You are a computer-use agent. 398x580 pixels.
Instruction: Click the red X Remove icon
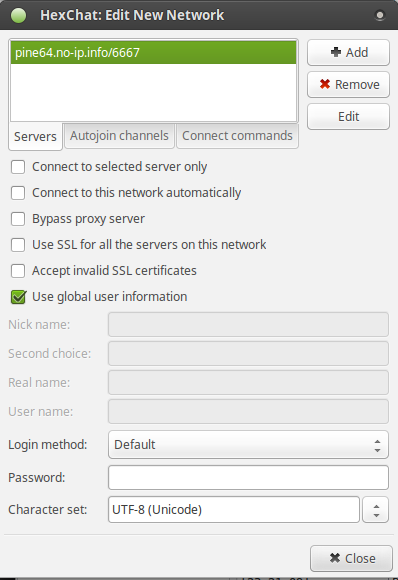(325, 84)
